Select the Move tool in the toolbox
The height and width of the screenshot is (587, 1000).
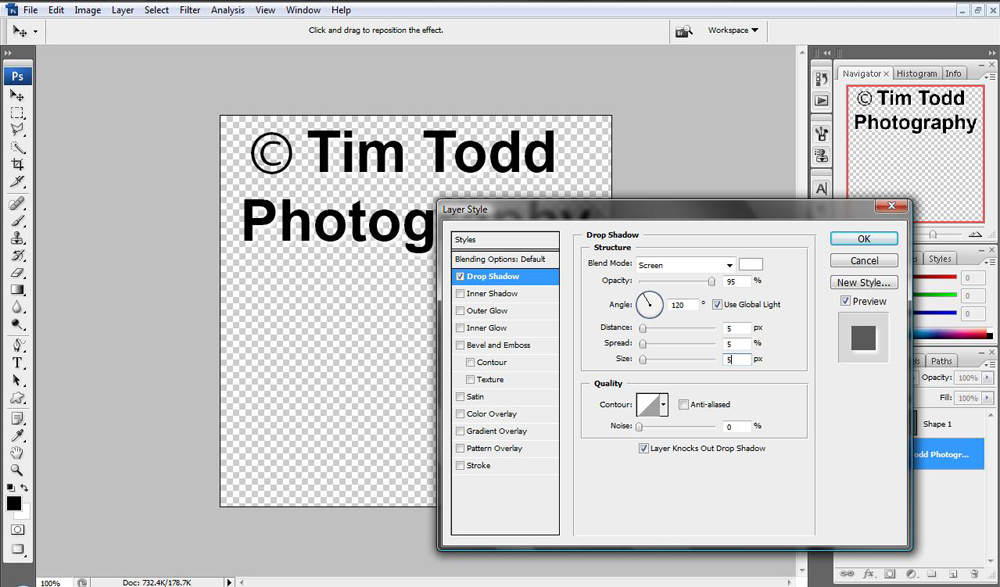[x=17, y=95]
